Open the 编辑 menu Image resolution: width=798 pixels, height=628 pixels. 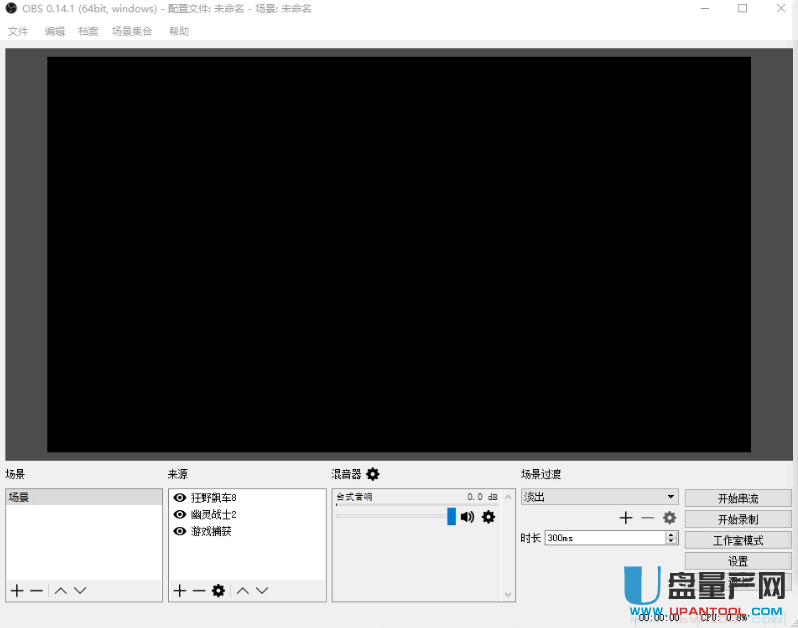54,31
